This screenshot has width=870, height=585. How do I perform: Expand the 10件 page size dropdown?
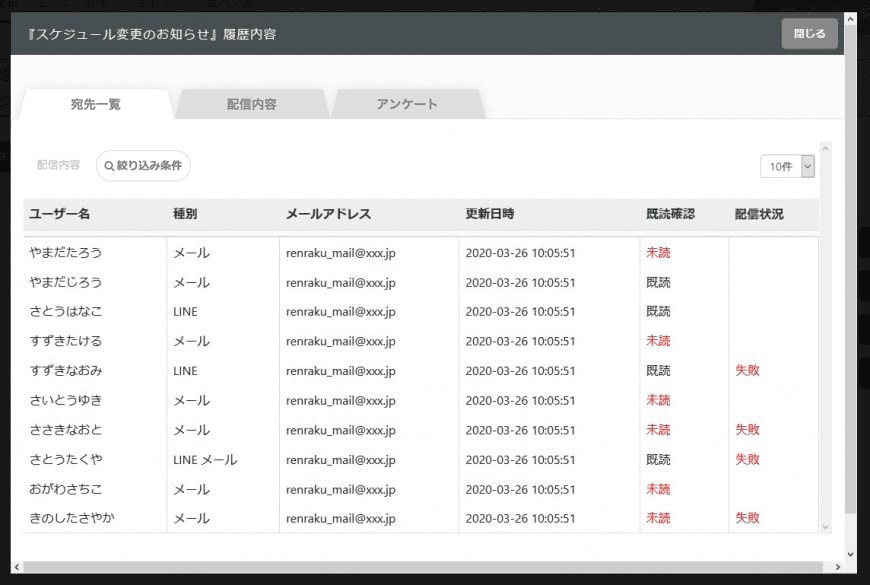click(787, 167)
